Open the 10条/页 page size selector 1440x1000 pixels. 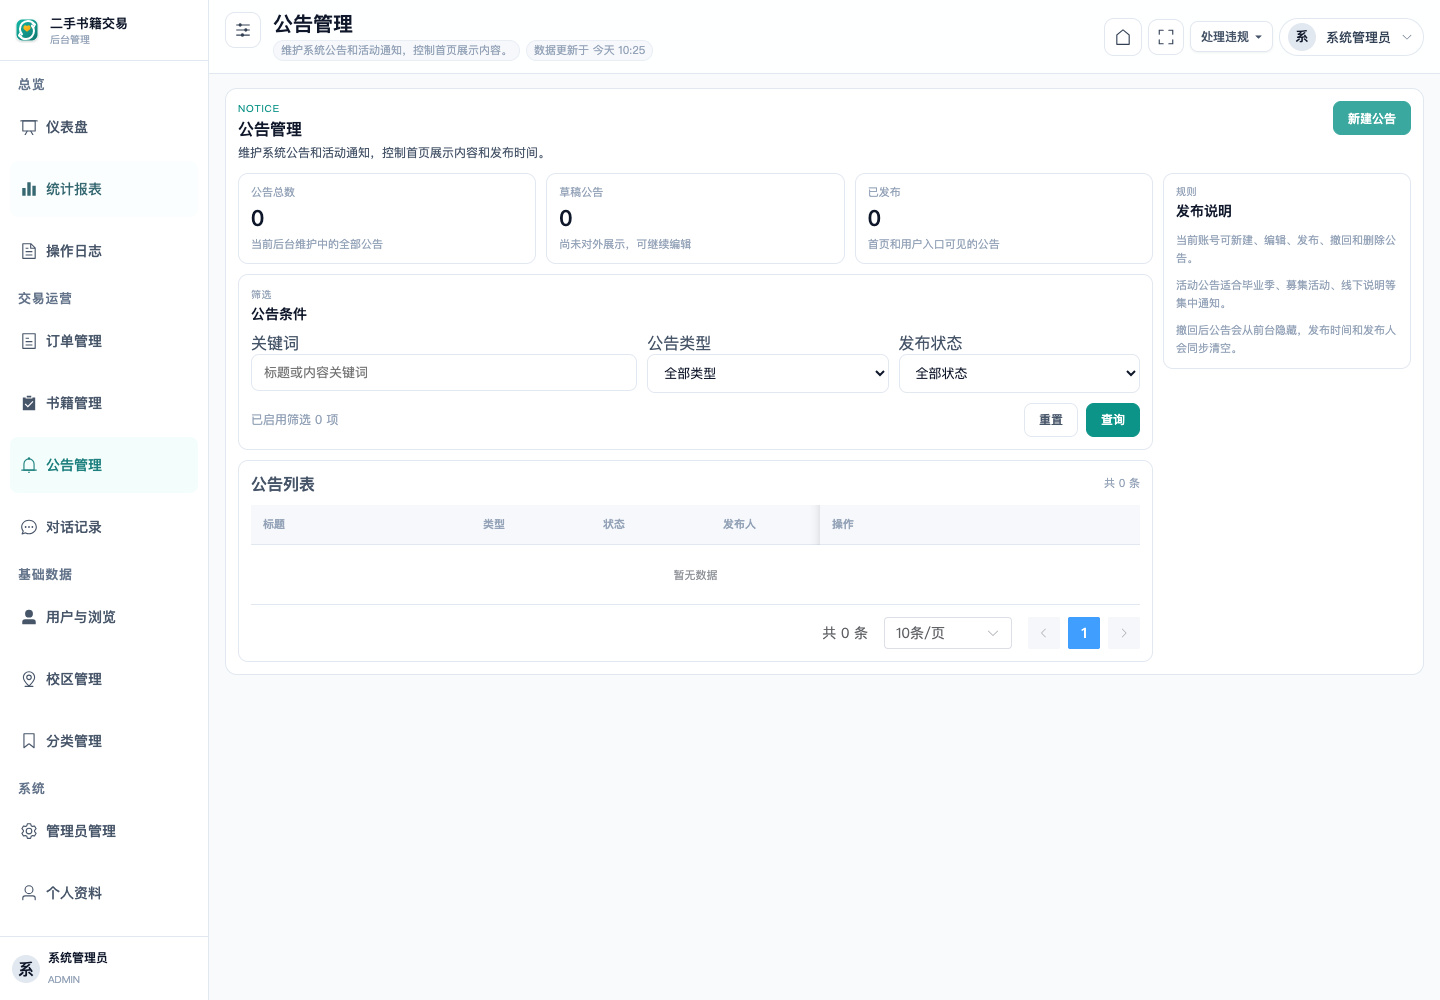click(948, 633)
